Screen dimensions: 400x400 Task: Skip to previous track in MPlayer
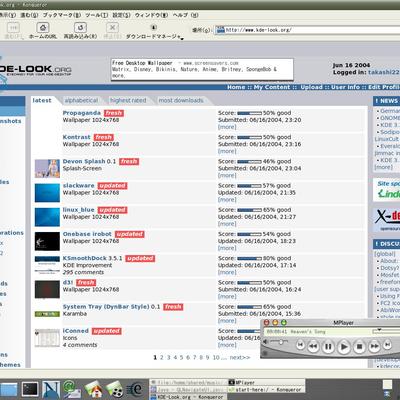coord(300,345)
